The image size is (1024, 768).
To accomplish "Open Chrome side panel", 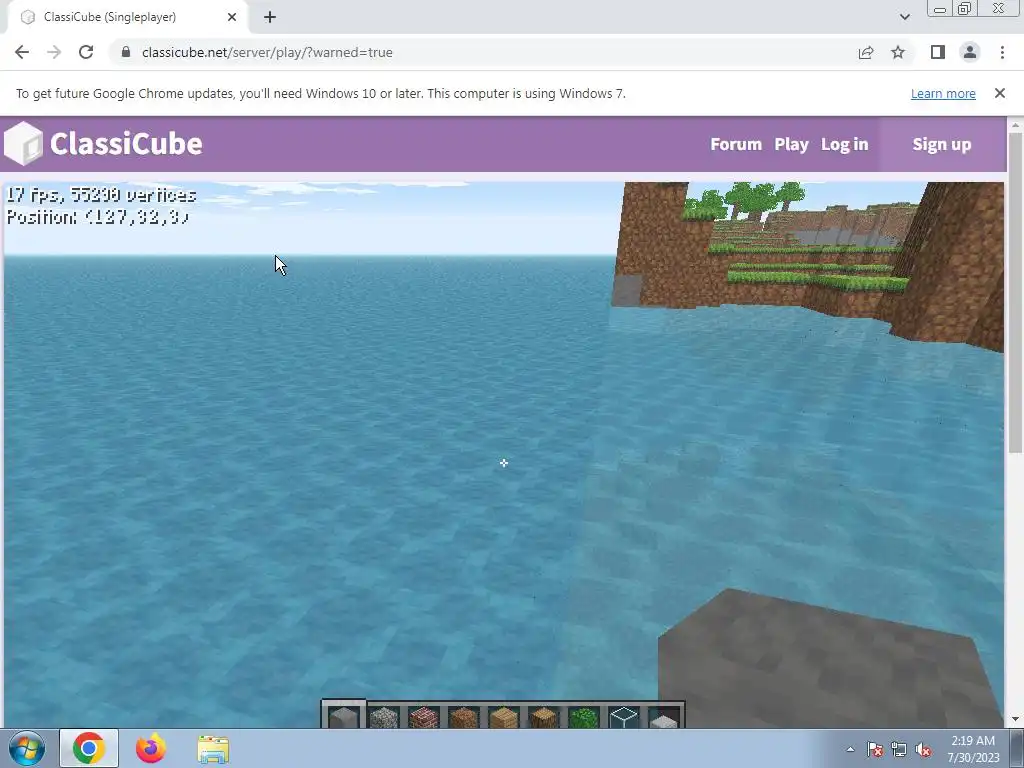I will point(938,52).
